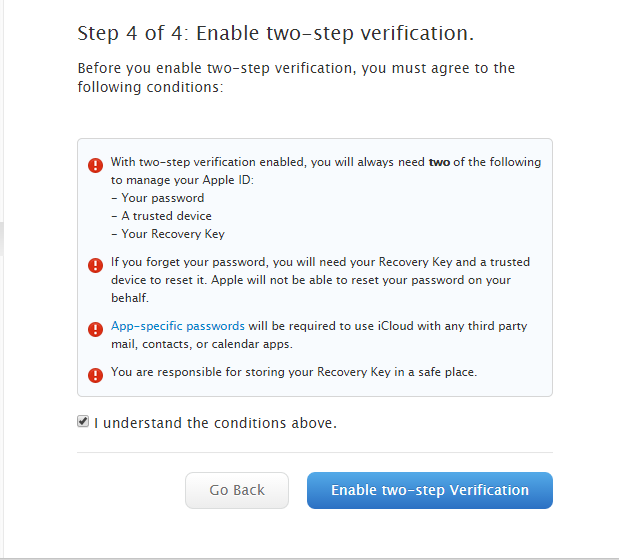Click the 'Before you enable' intro paragraph
The width and height of the screenshot is (619, 560).
click(x=296, y=77)
